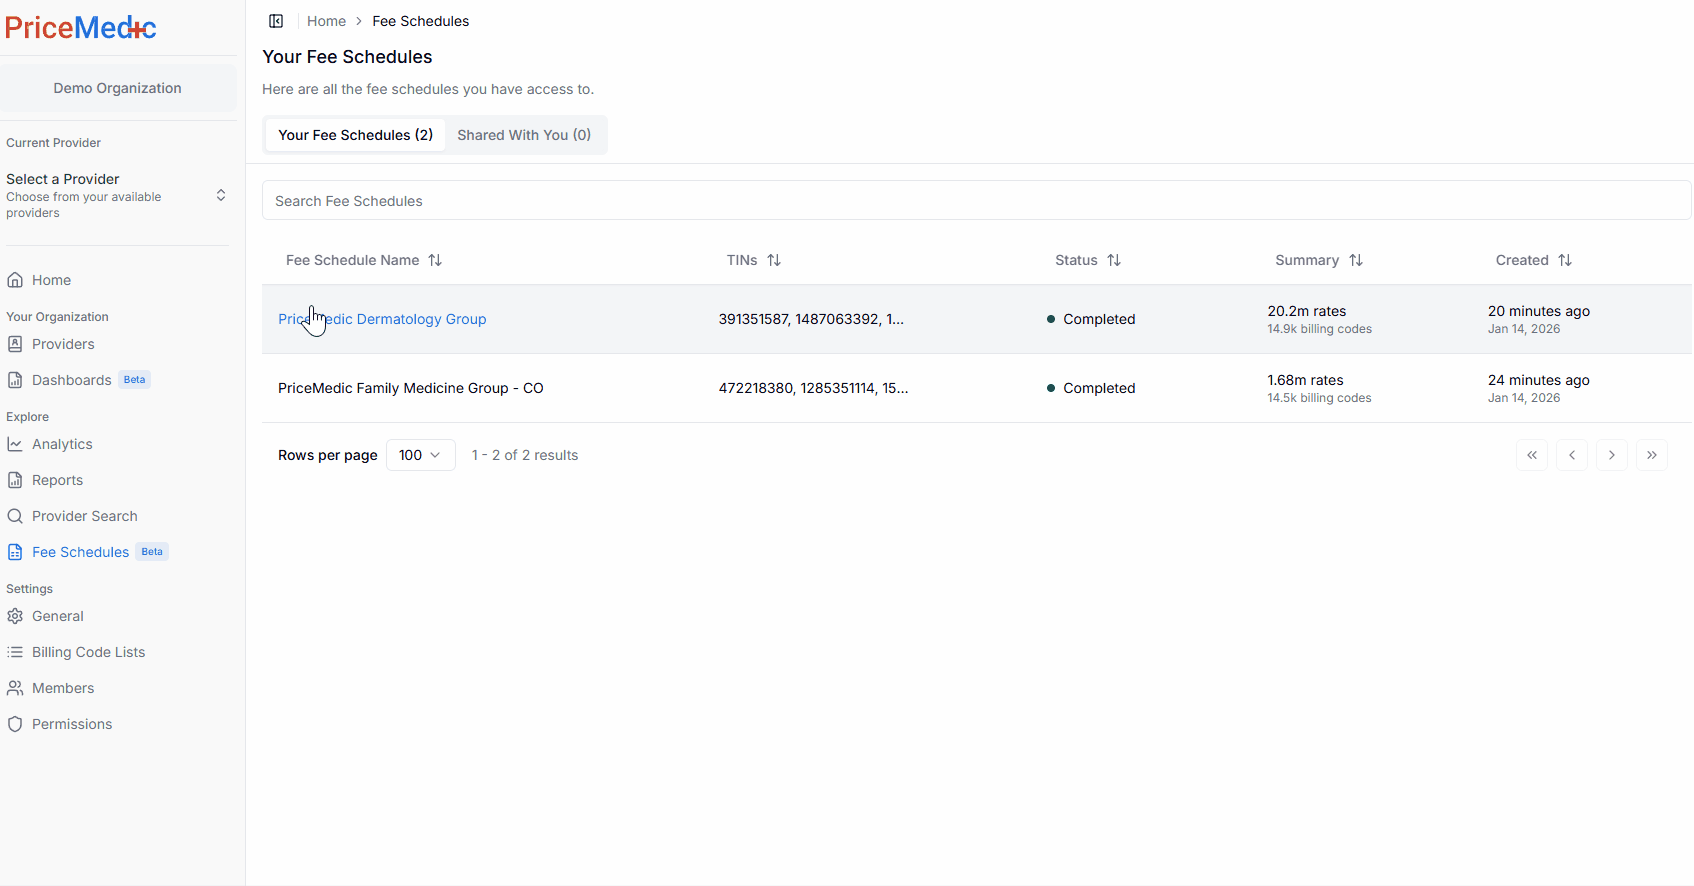Click the Billing Code Lists list icon
The width and height of the screenshot is (1694, 886).
click(15, 652)
